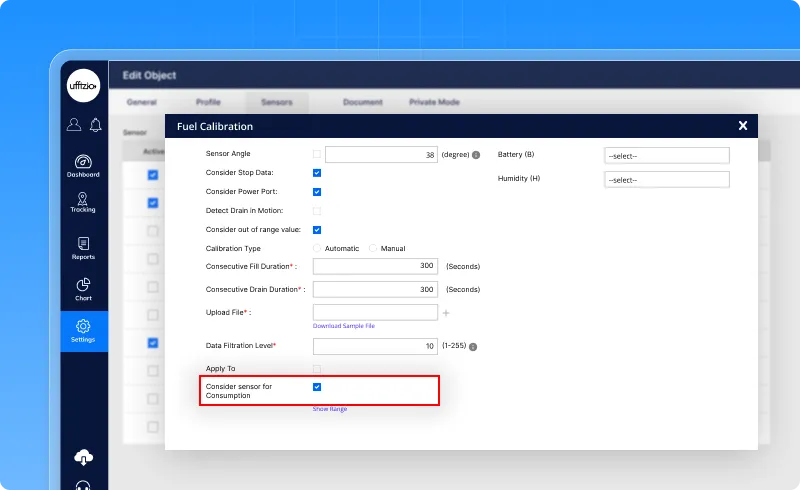Switch to the Document tab
This screenshot has height=490, width=800.
pyautogui.click(x=362, y=102)
